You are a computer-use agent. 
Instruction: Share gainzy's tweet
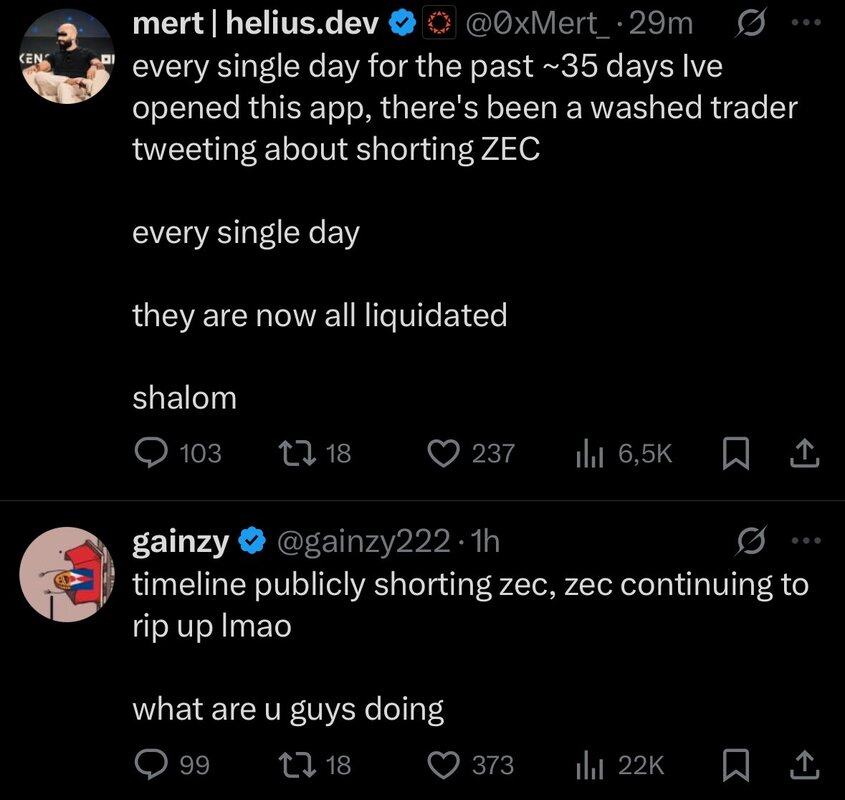tap(804, 765)
